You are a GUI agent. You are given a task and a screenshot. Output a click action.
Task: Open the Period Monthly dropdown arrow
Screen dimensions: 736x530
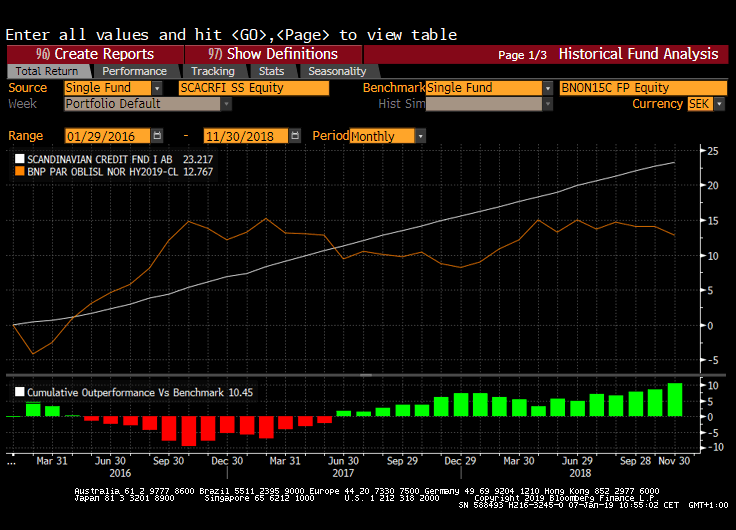[x=421, y=136]
